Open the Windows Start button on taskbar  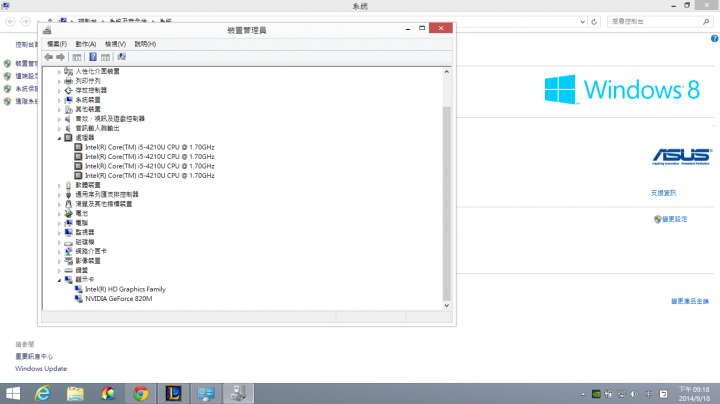[x=13, y=393]
